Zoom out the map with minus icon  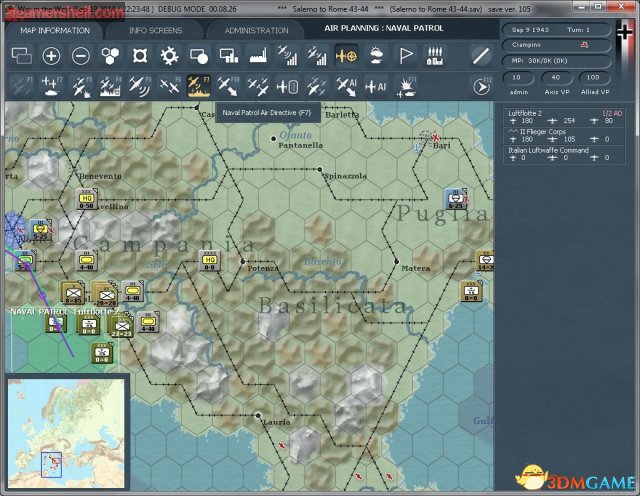coord(81,56)
